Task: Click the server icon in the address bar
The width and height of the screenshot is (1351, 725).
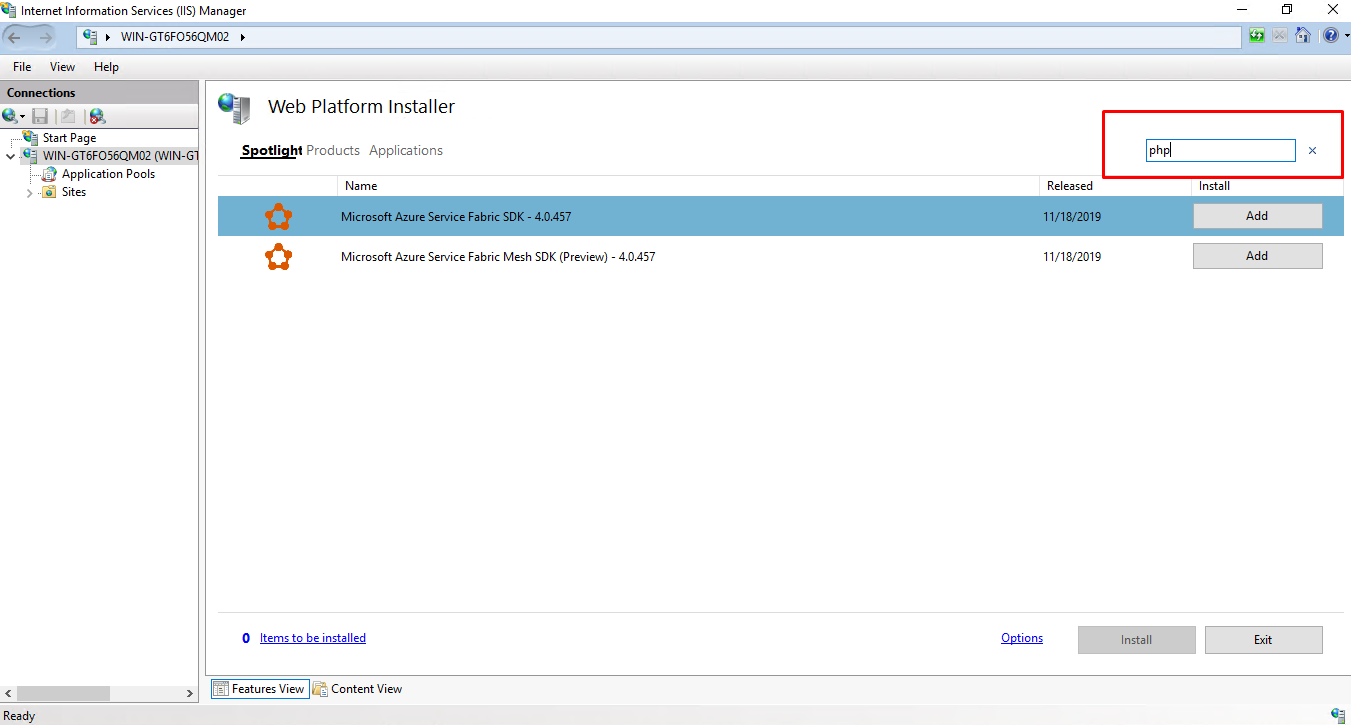Action: [x=90, y=37]
